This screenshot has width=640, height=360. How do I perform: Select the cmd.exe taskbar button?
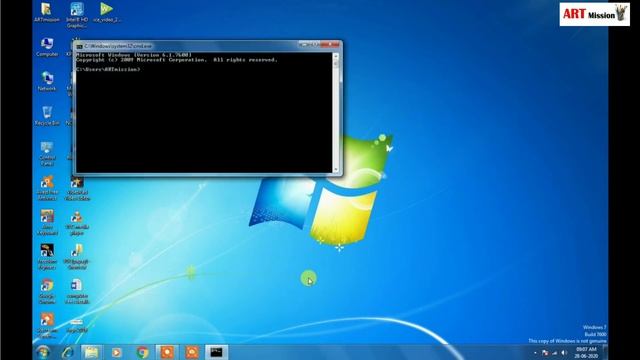coord(216,352)
